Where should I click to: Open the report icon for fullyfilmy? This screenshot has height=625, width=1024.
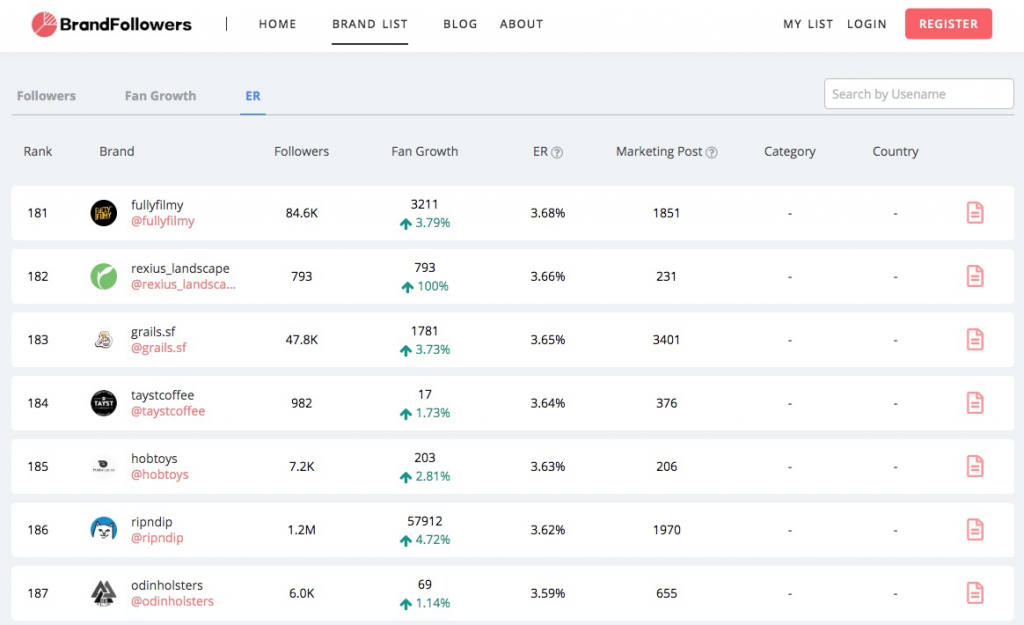point(975,213)
